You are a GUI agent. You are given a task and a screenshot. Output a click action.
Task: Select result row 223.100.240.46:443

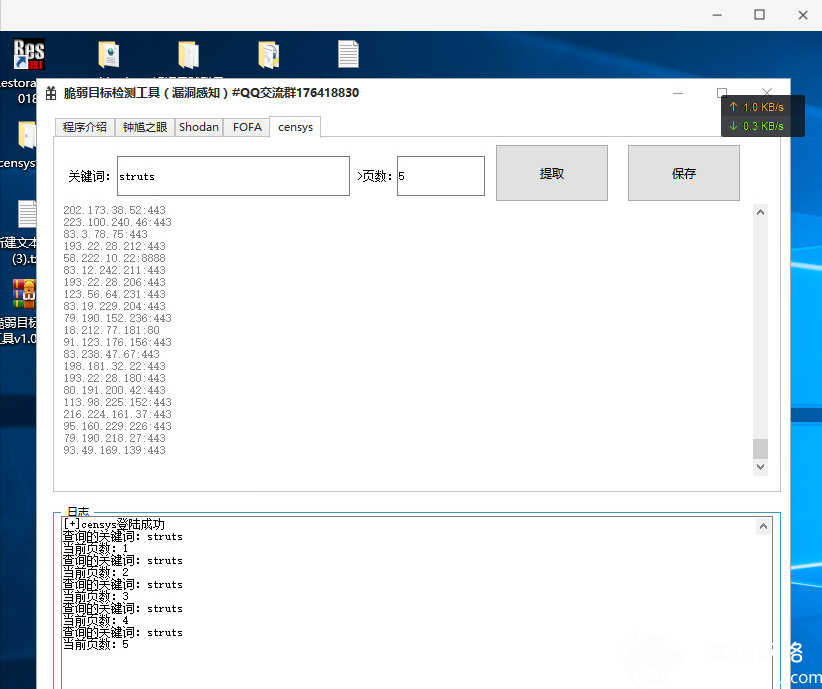pyautogui.click(x=117, y=222)
